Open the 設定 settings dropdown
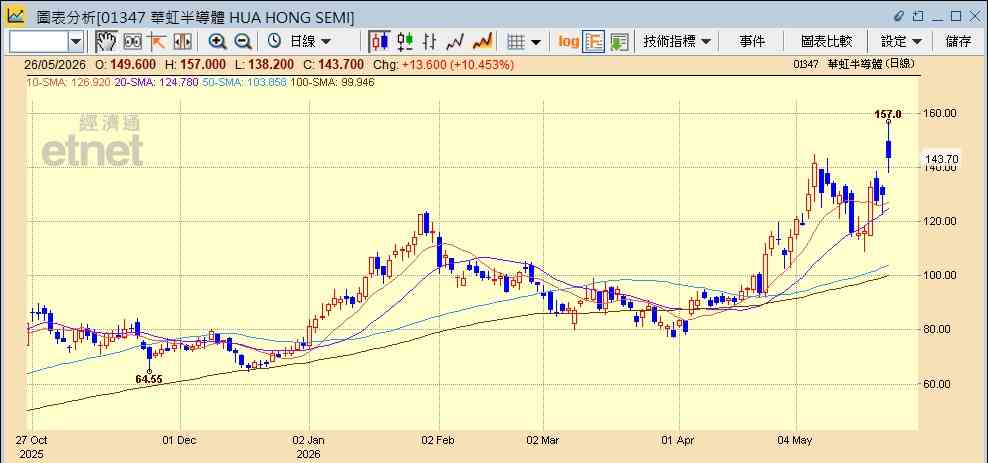The width and height of the screenshot is (988, 463). [x=902, y=42]
